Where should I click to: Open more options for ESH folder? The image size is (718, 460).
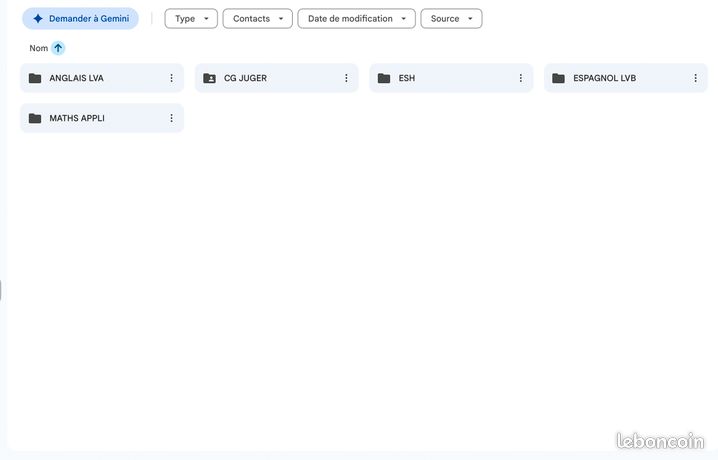(x=521, y=78)
